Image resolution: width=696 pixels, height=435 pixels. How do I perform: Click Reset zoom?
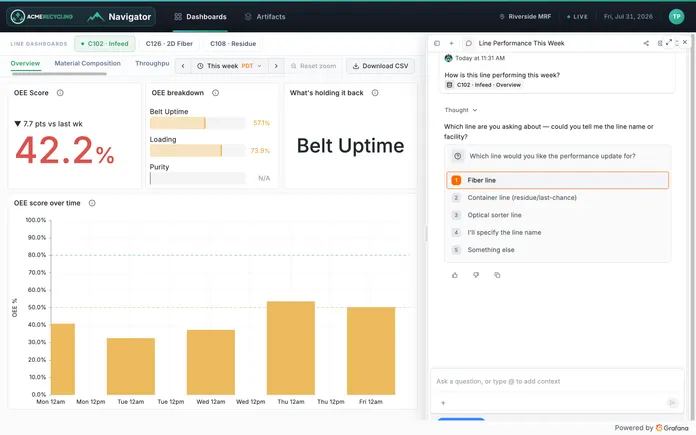313,66
